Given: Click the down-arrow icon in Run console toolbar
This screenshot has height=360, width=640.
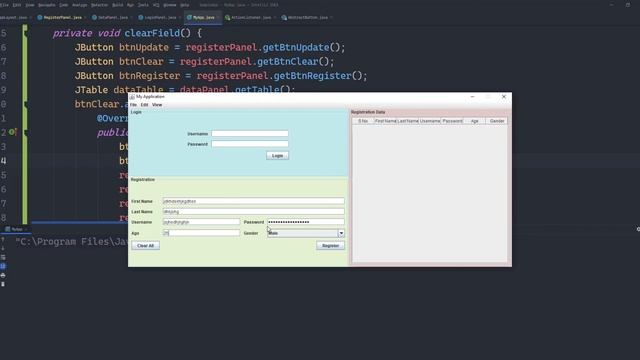Looking at the screenshot, I should coord(3,248).
